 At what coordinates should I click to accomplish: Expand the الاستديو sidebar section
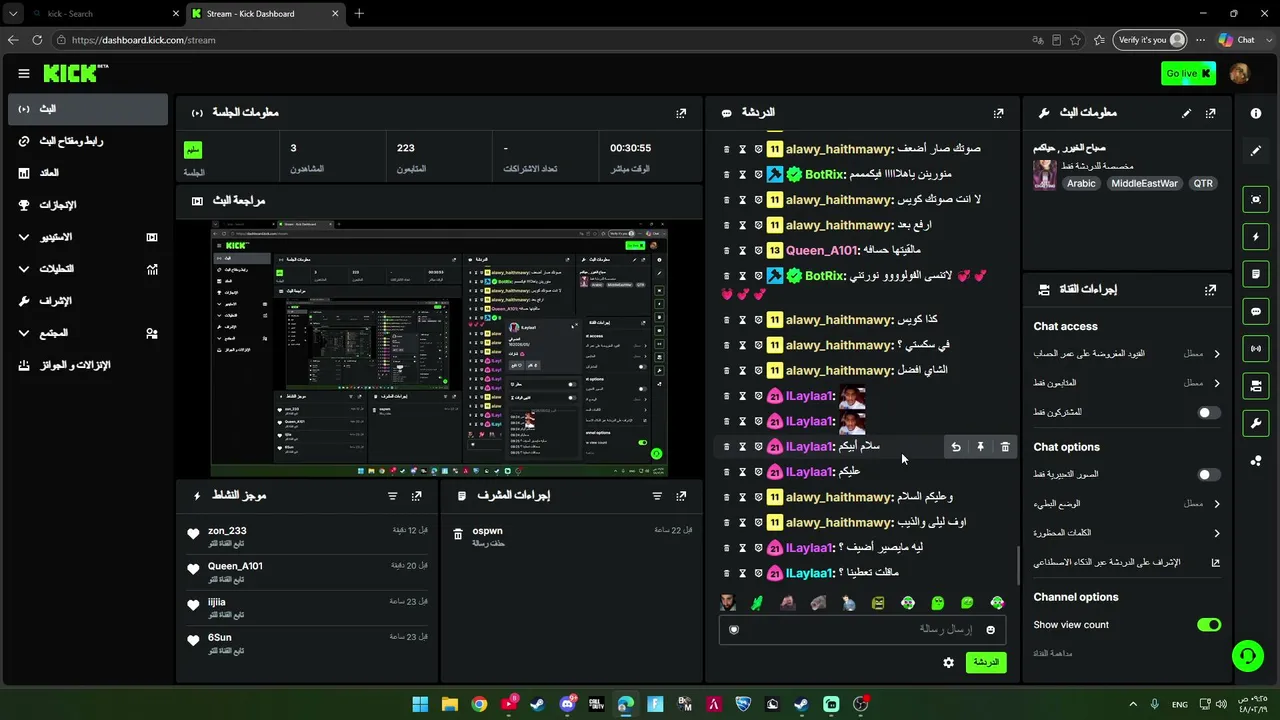[x=88, y=237]
